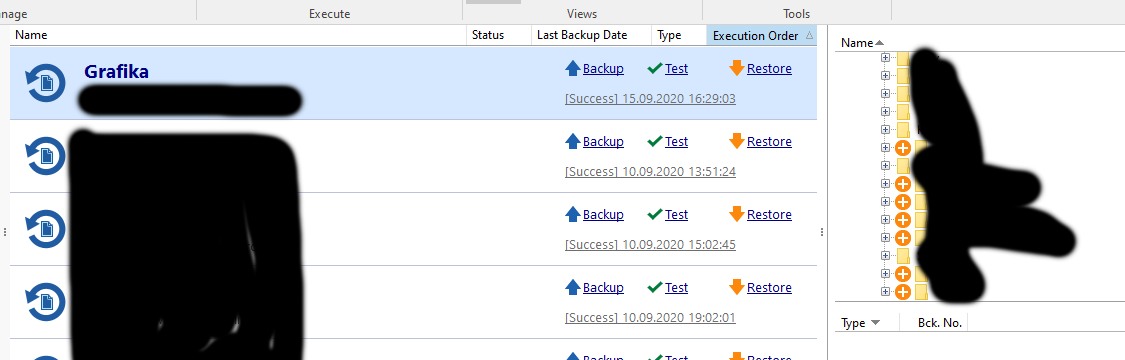Open the [Success] 10.09.2020 15:02:45 log link
Viewport: 1125px width, 360px height.
[650, 245]
